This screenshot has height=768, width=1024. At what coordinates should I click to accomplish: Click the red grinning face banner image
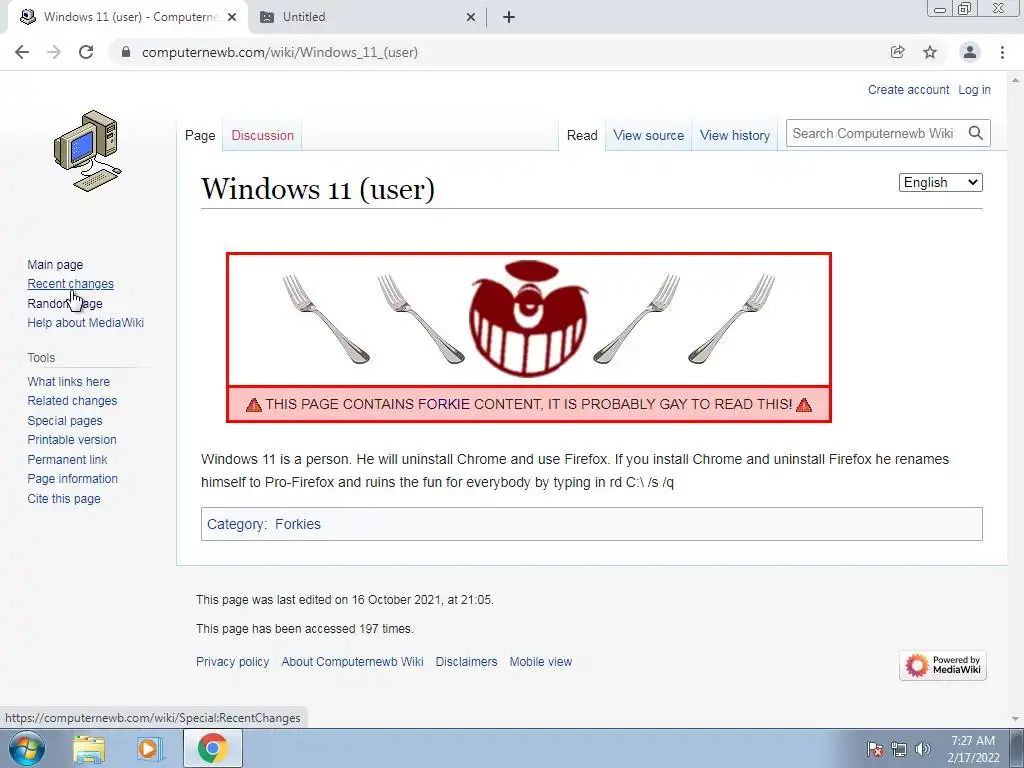pos(528,319)
